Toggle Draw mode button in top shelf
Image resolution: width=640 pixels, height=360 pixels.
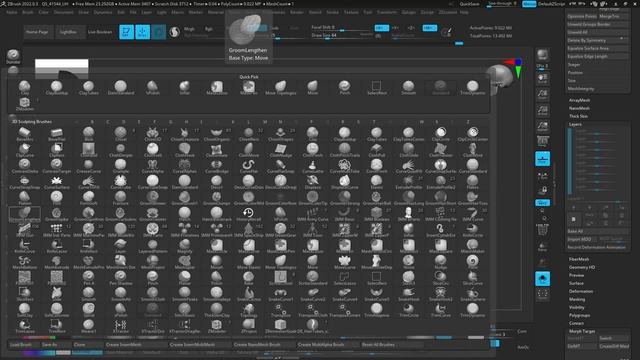[x=142, y=32]
